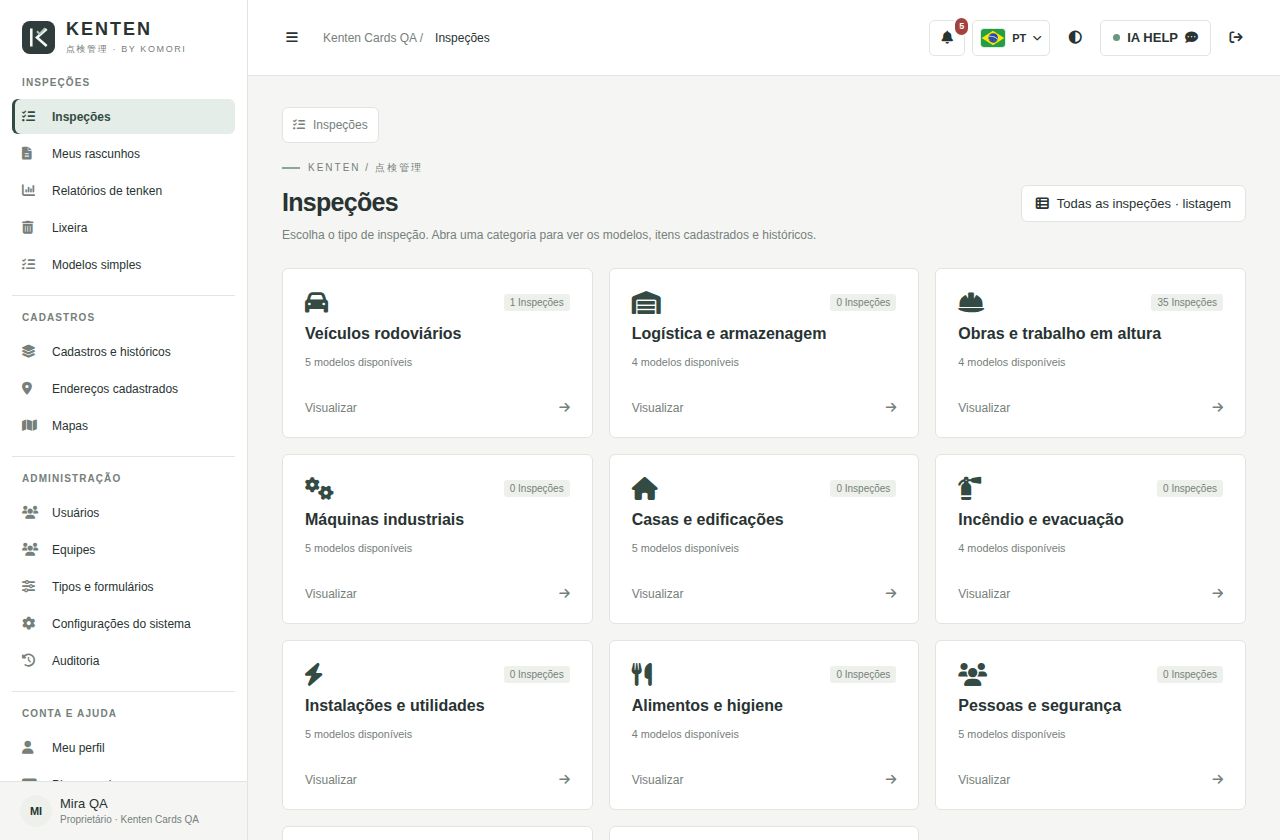The width and height of the screenshot is (1280, 840).
Task: Click the Inspeções chip below header
Action: (x=330, y=125)
